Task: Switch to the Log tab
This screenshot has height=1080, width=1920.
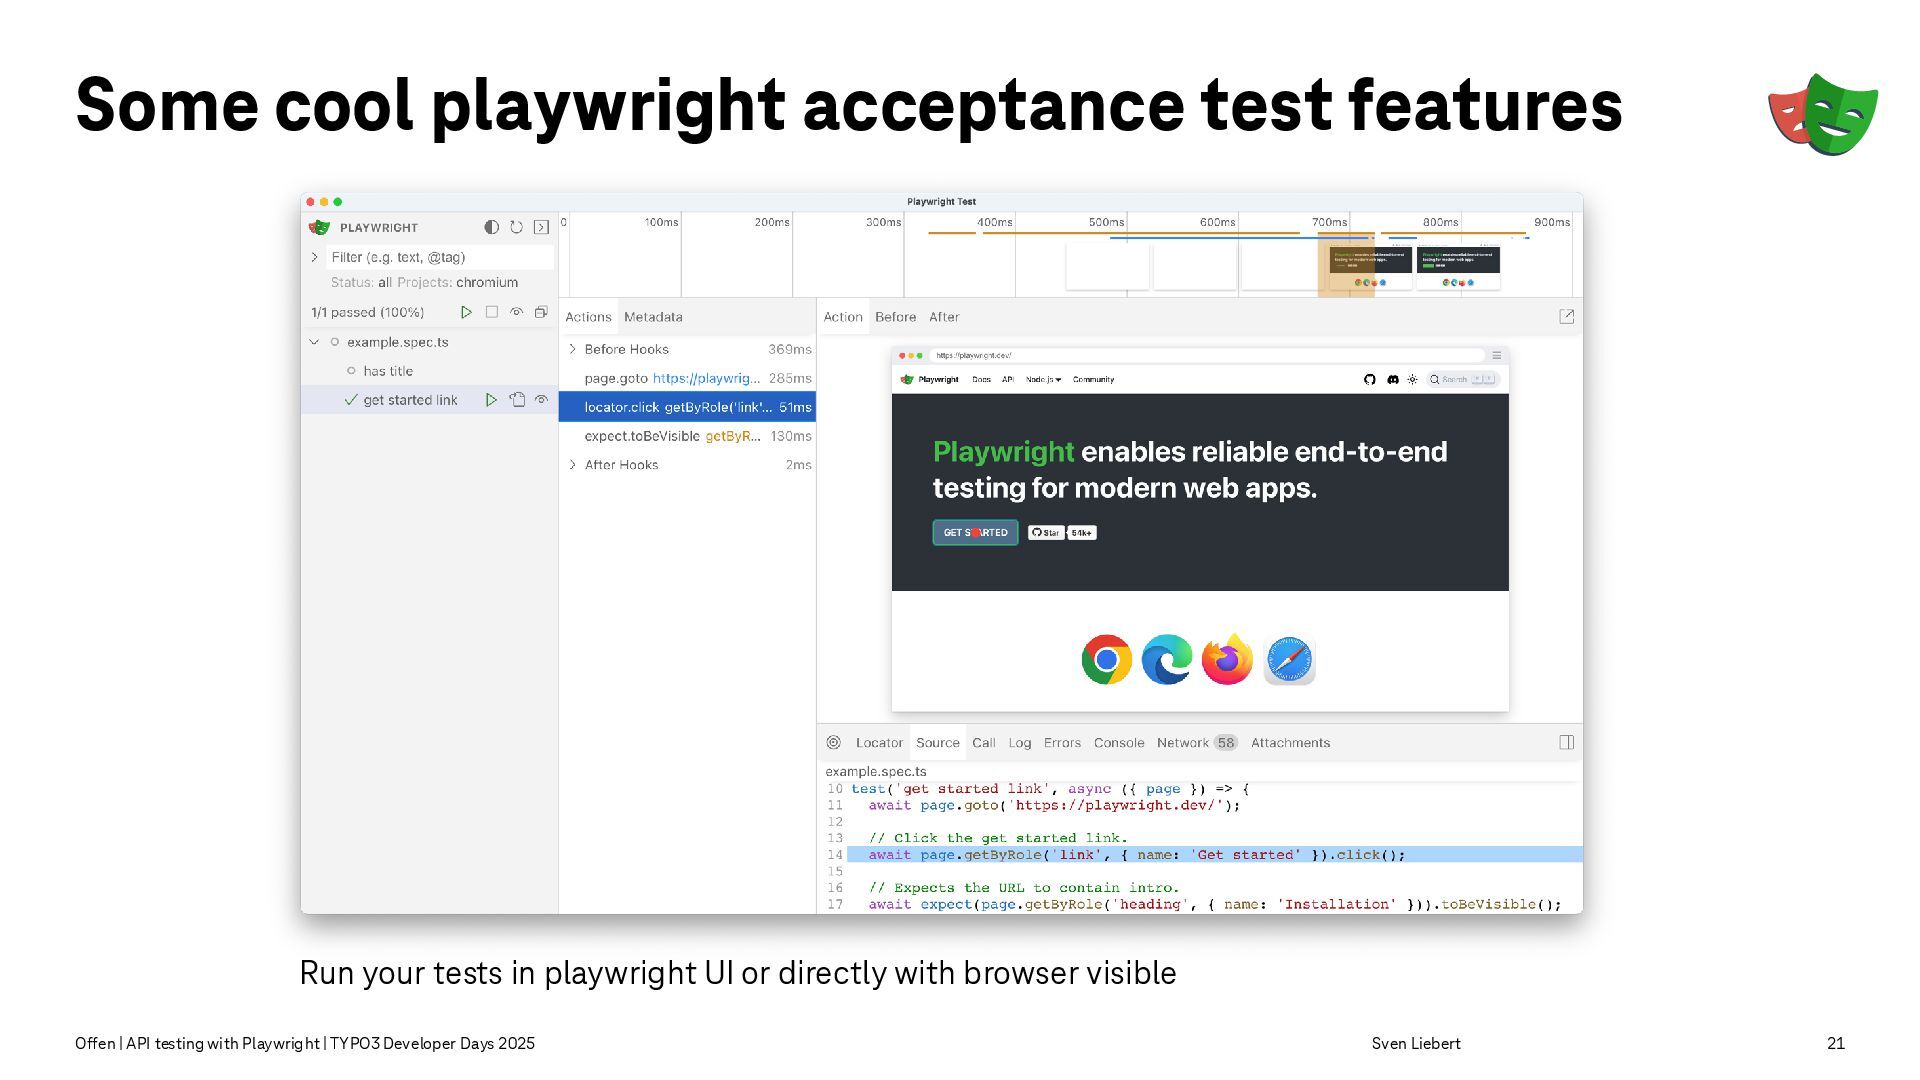Action: [1020, 743]
